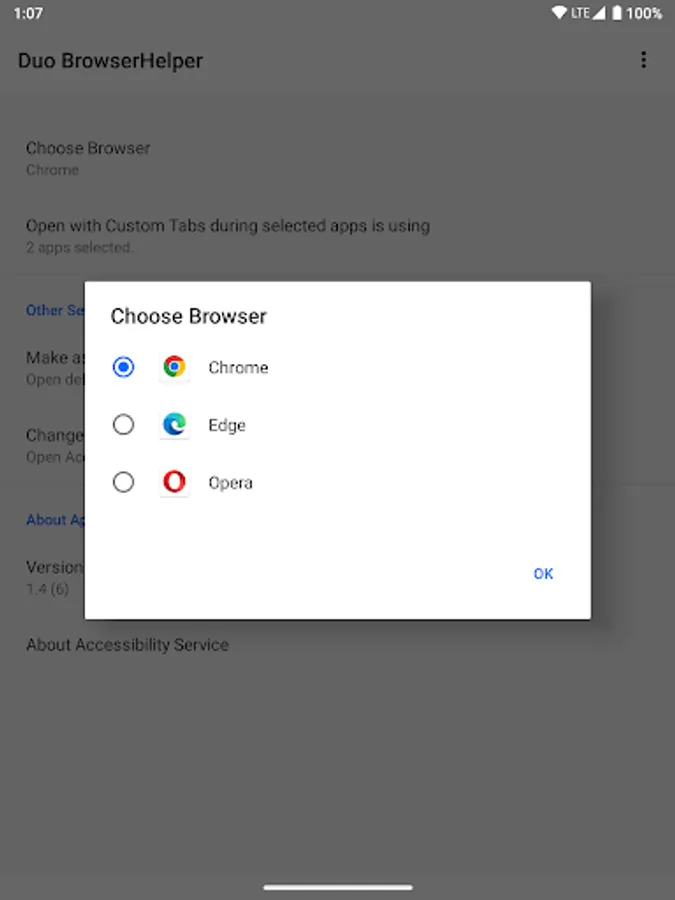Choose the Chrome label in the list

click(x=238, y=367)
